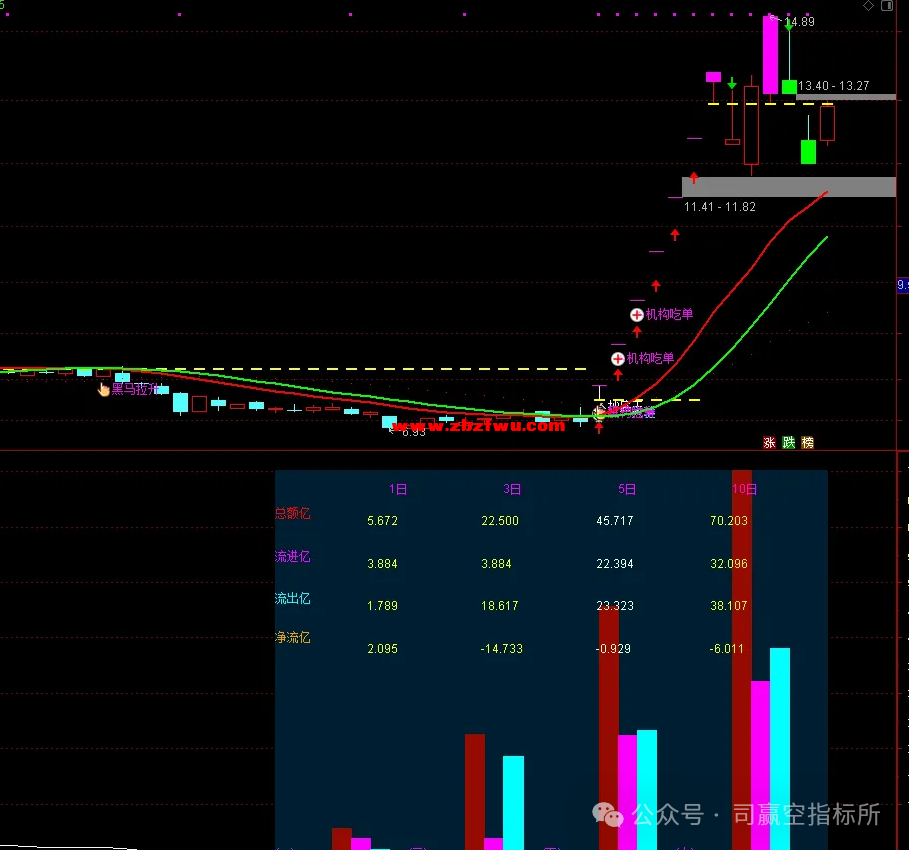This screenshot has width=909, height=850.
Task: Click the 总额亿 row label
Action: pos(293,513)
